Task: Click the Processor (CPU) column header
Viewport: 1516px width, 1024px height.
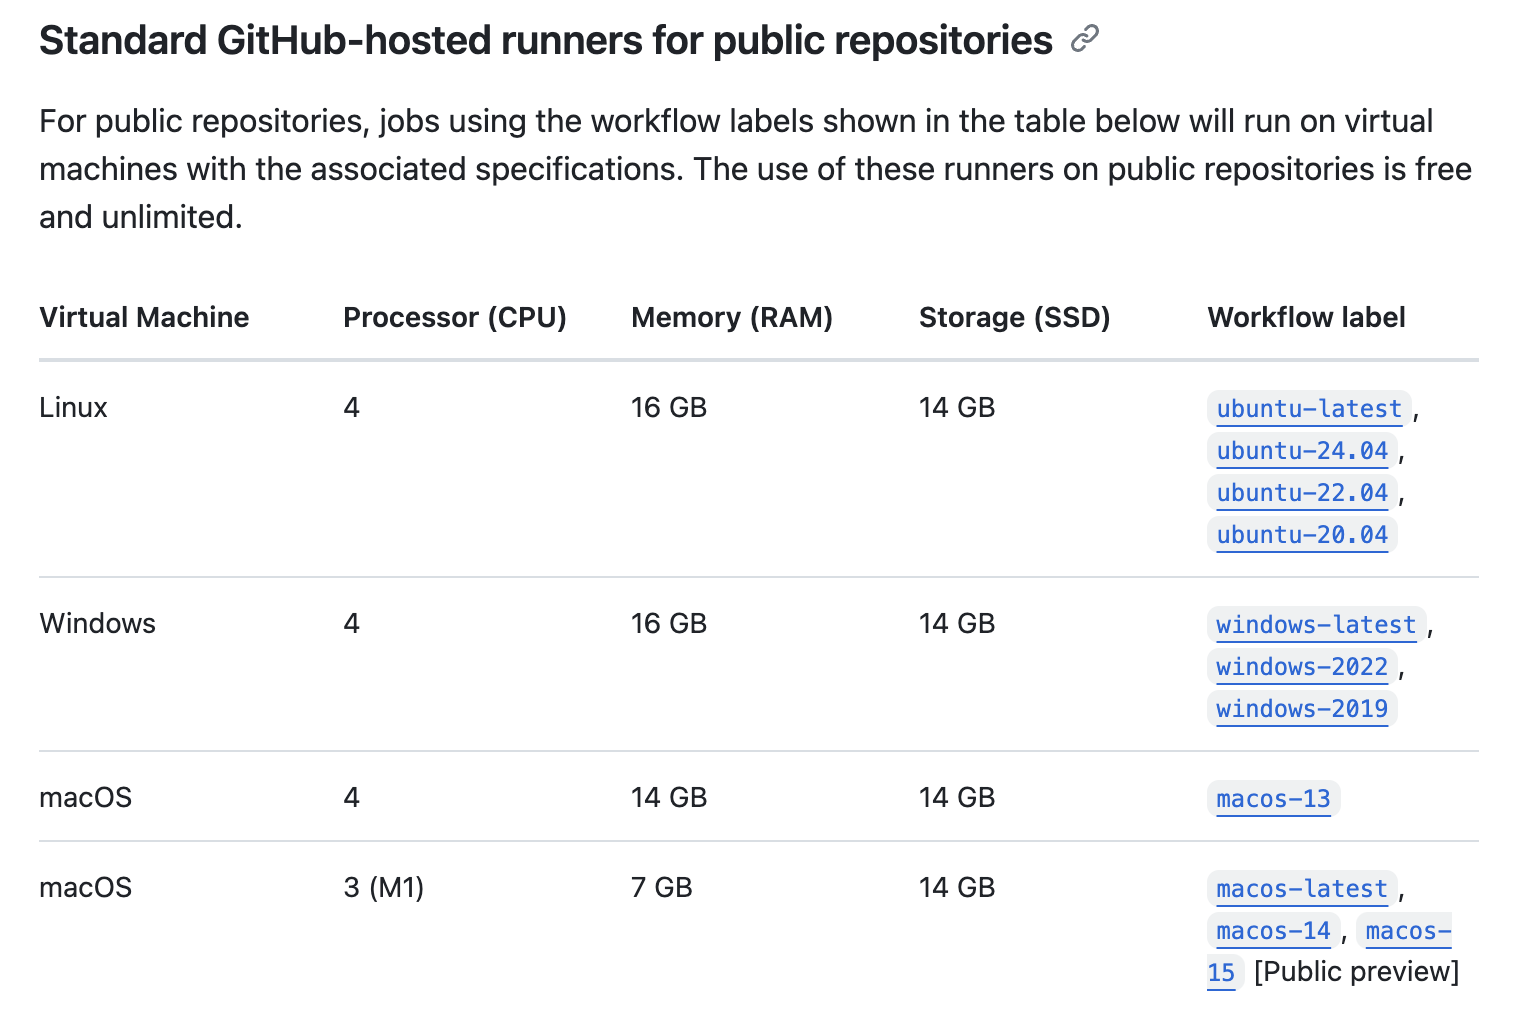Action: click(455, 317)
